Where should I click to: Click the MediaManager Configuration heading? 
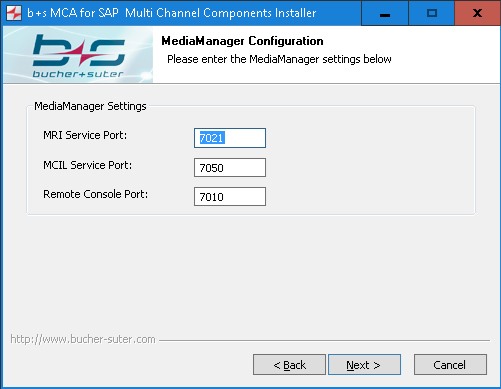[x=242, y=41]
